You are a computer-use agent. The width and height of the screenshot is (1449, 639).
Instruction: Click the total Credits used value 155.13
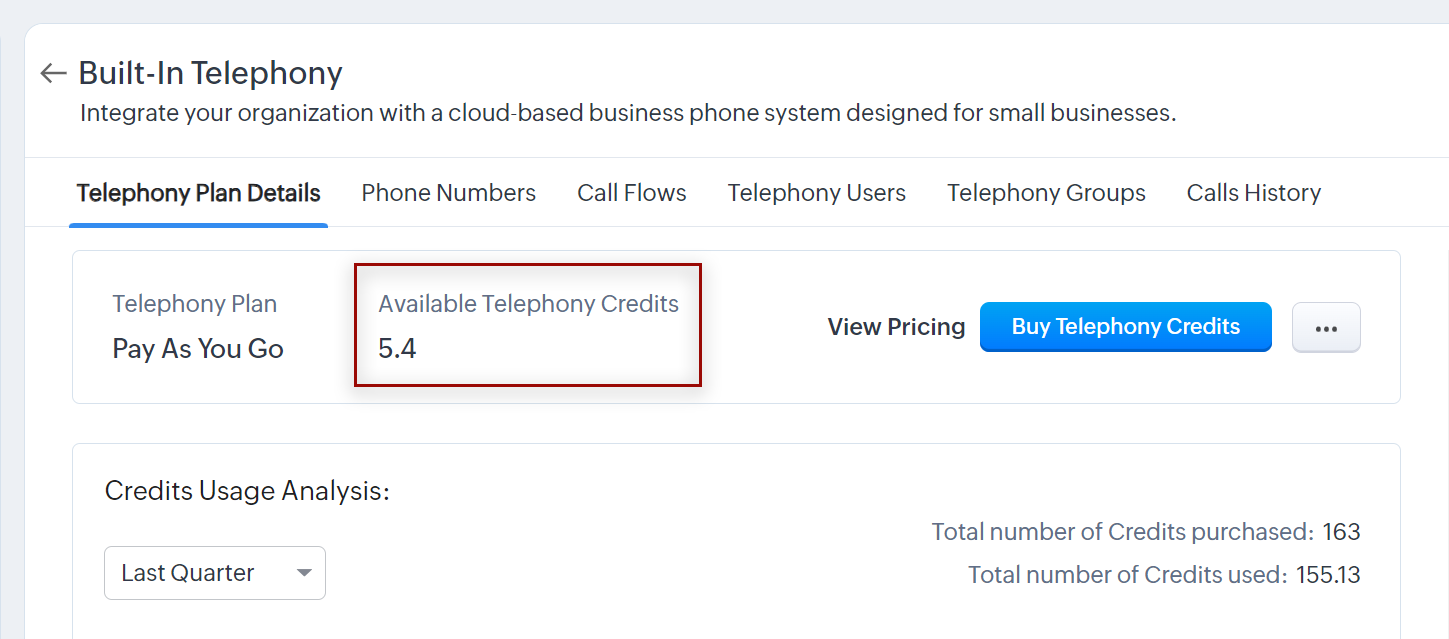(1328, 575)
